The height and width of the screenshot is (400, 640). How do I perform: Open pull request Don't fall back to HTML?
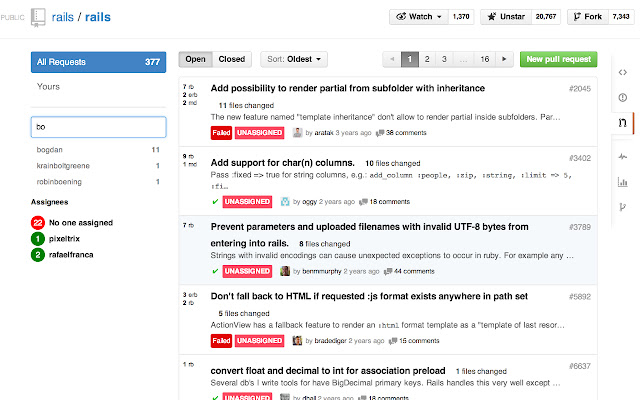pyautogui.click(x=369, y=296)
